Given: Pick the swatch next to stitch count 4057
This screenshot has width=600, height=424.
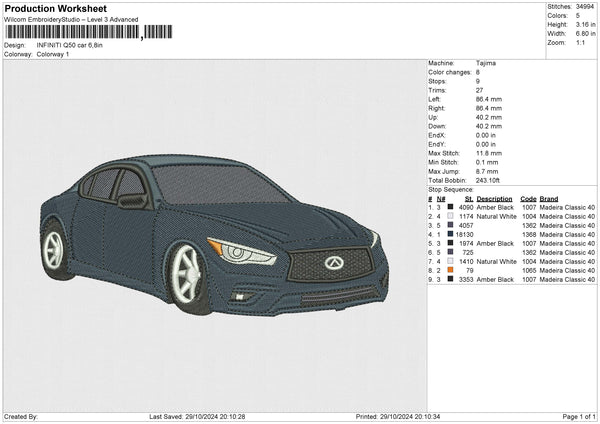Looking at the screenshot, I should (x=450, y=225).
